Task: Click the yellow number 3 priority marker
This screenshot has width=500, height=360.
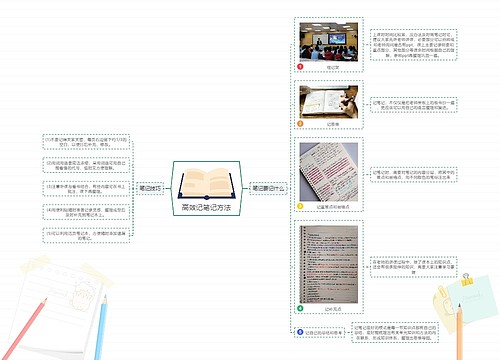Action: click(x=300, y=206)
